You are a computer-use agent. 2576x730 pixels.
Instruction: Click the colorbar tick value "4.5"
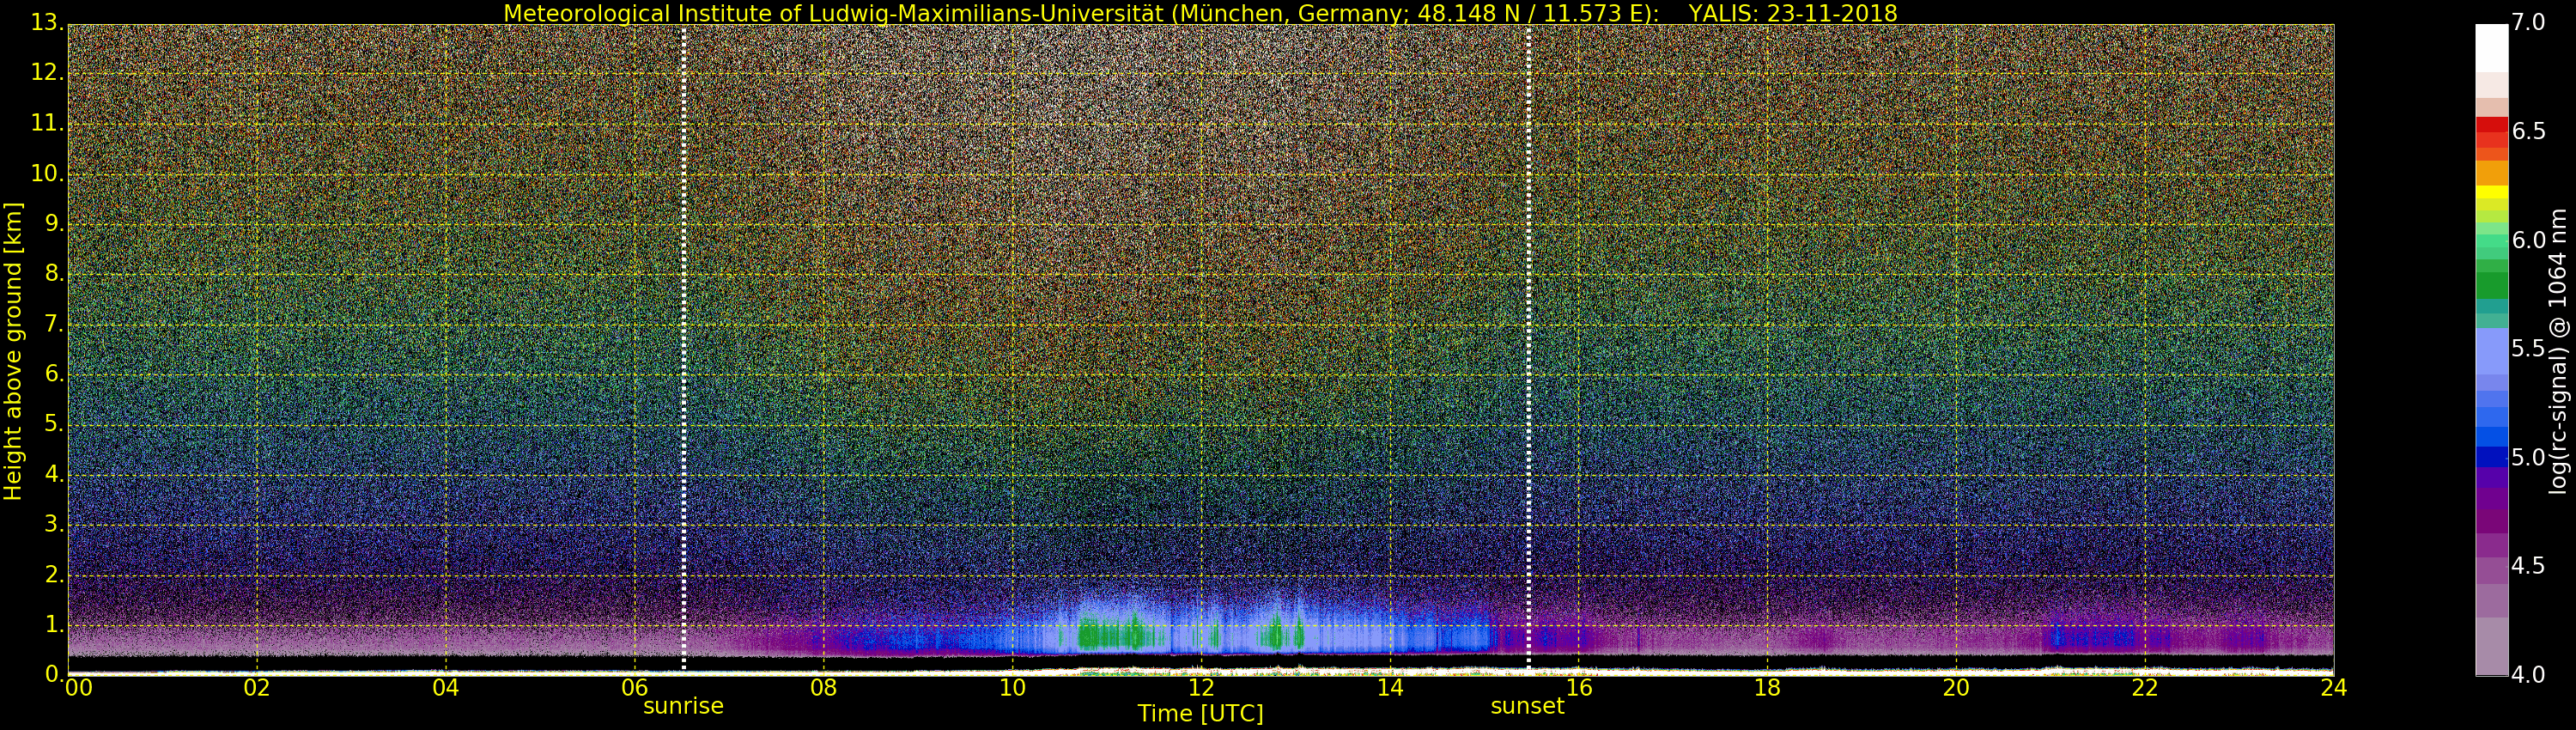[x=2528, y=566]
